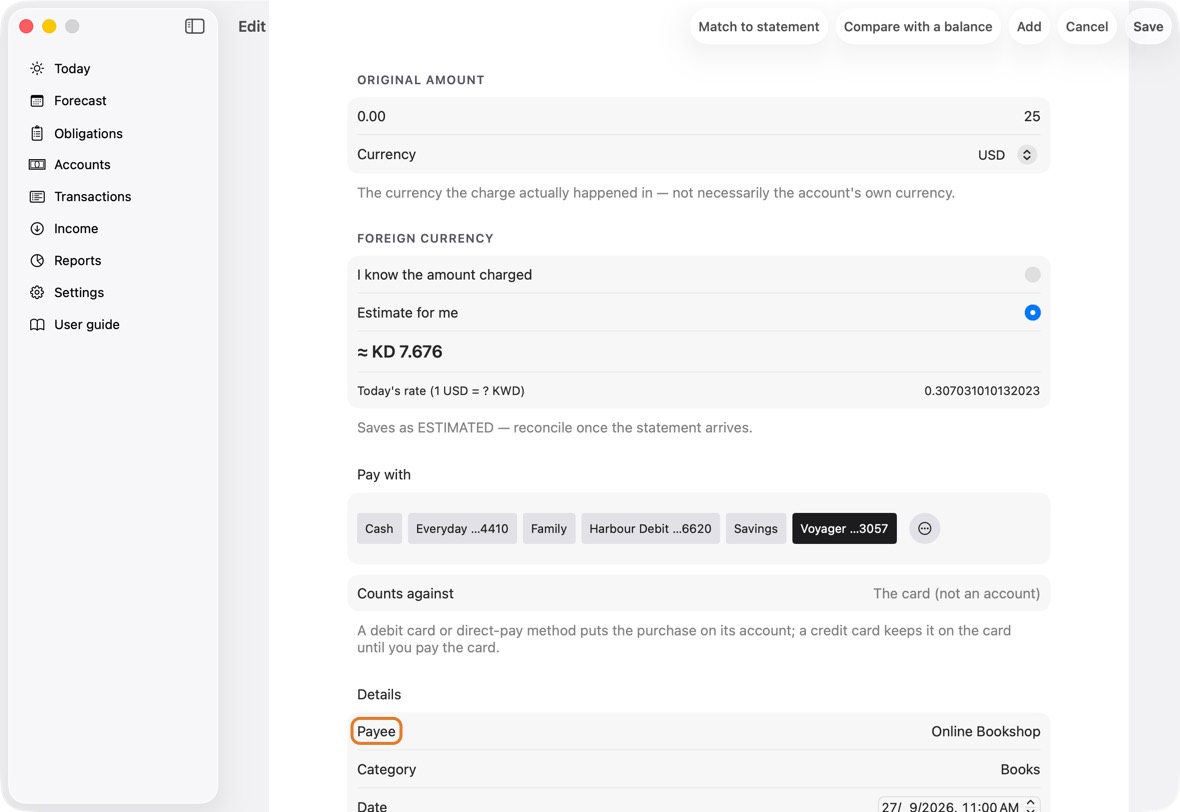Click the Match to statement button
This screenshot has height=812, width=1180.
(x=758, y=26)
